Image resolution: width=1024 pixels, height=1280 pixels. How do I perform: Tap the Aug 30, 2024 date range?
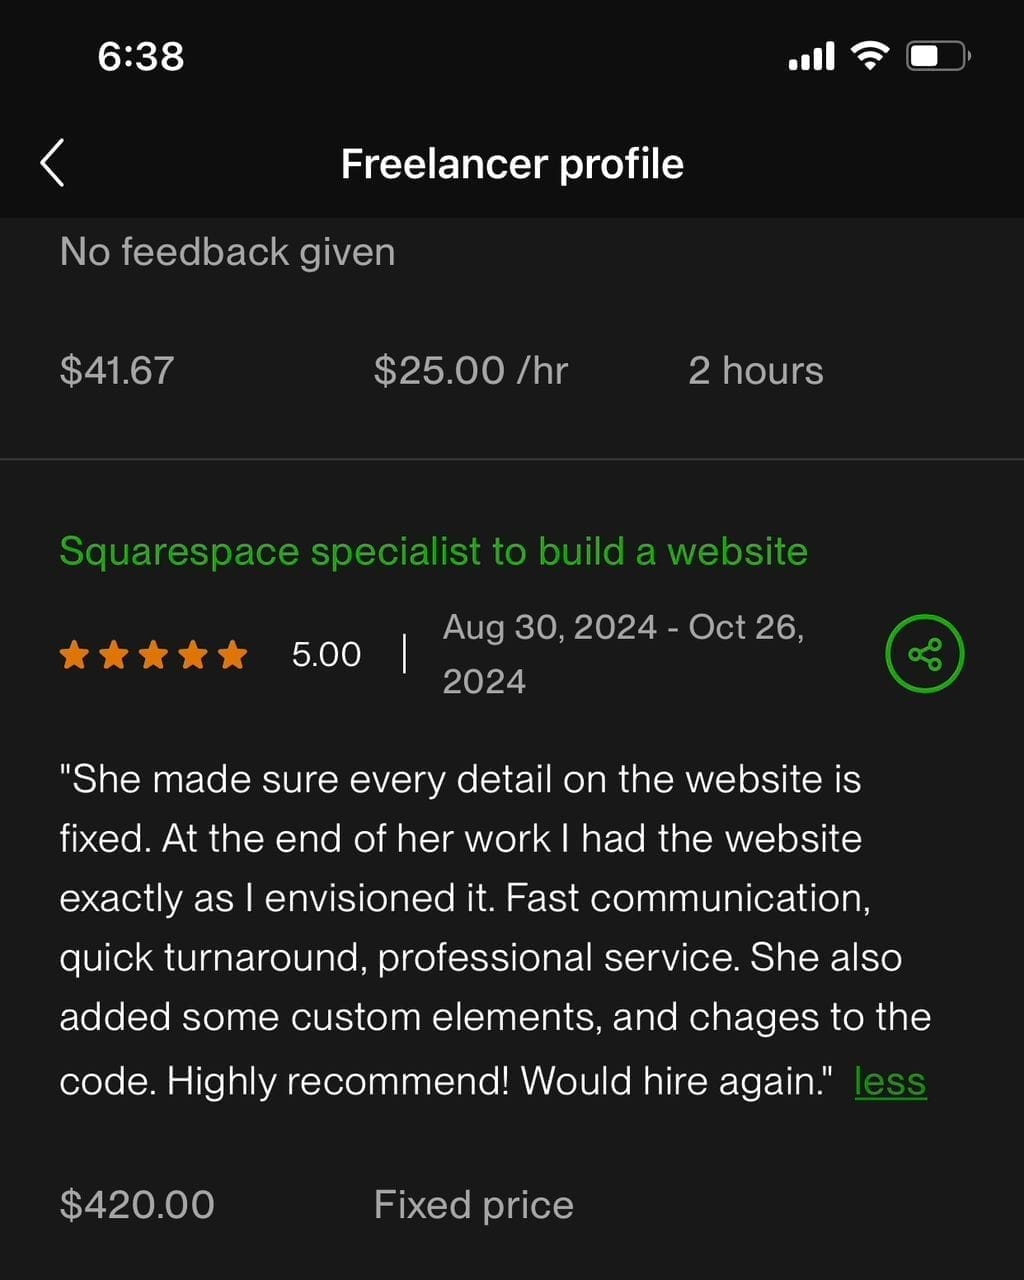point(623,654)
